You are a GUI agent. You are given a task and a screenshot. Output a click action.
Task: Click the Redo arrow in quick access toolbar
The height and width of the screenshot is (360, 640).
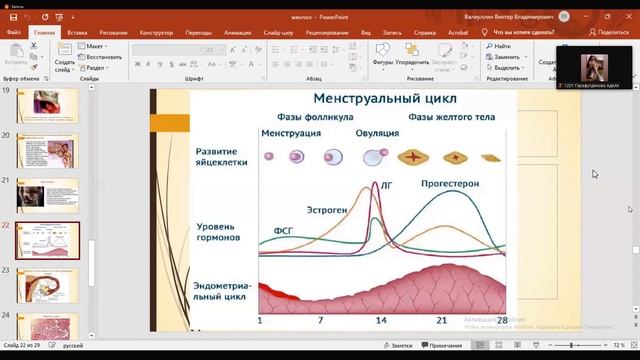pyautogui.click(x=45, y=17)
